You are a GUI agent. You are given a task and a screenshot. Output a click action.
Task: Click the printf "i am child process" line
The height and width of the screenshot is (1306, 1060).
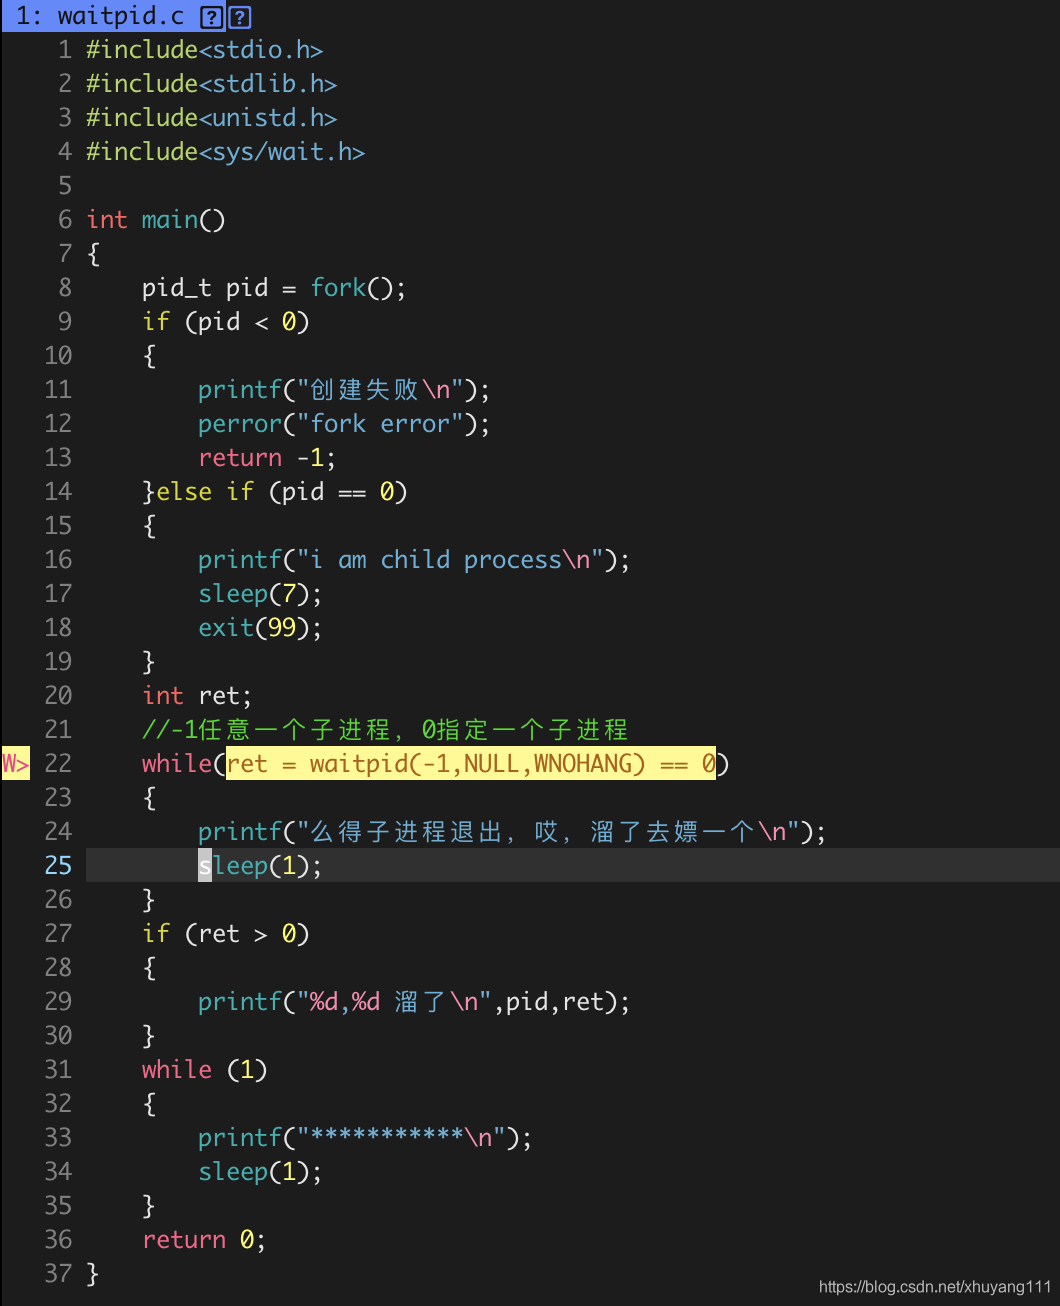(x=414, y=560)
